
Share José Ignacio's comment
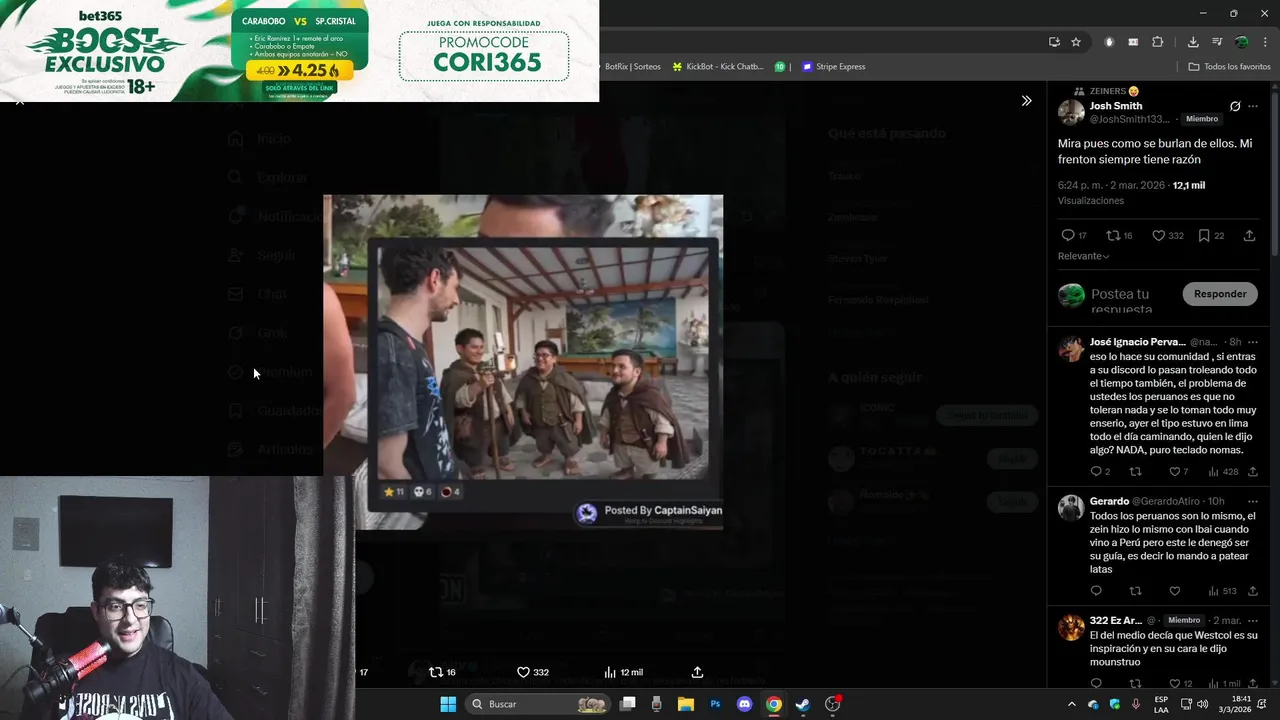click(x=1253, y=471)
